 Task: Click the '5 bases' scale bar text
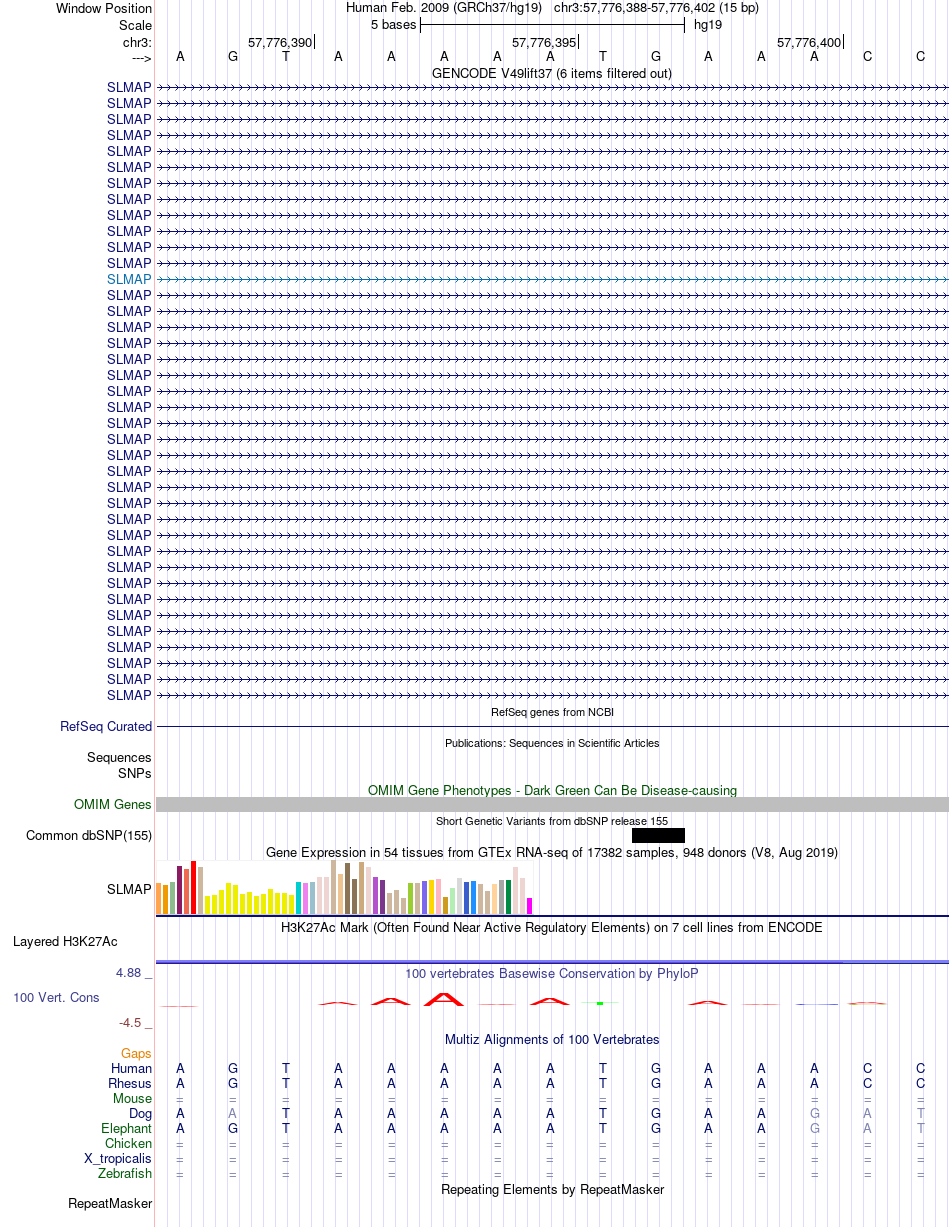pyautogui.click(x=393, y=24)
